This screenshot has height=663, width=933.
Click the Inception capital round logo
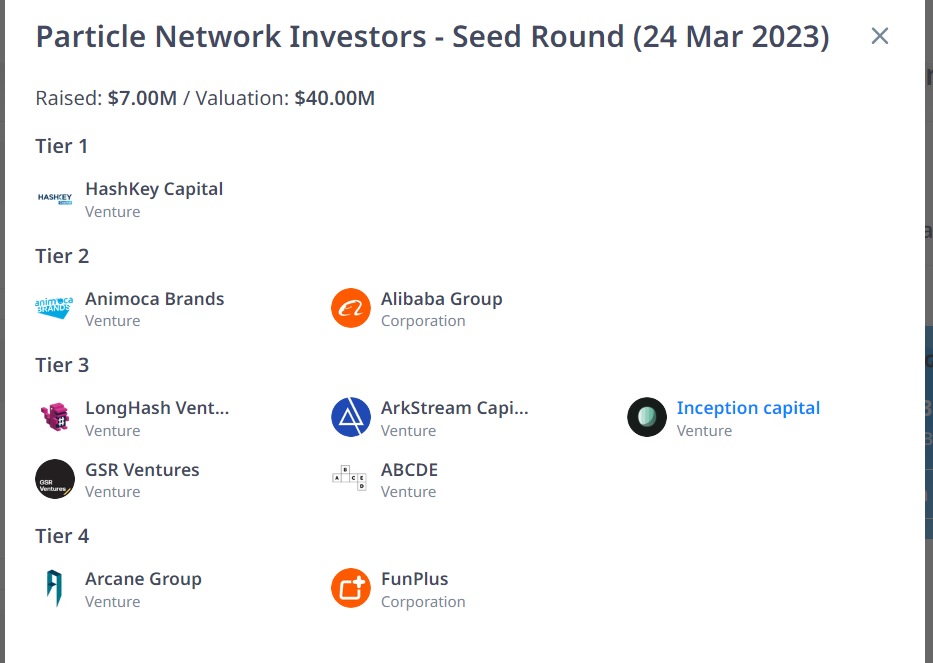tap(647, 417)
